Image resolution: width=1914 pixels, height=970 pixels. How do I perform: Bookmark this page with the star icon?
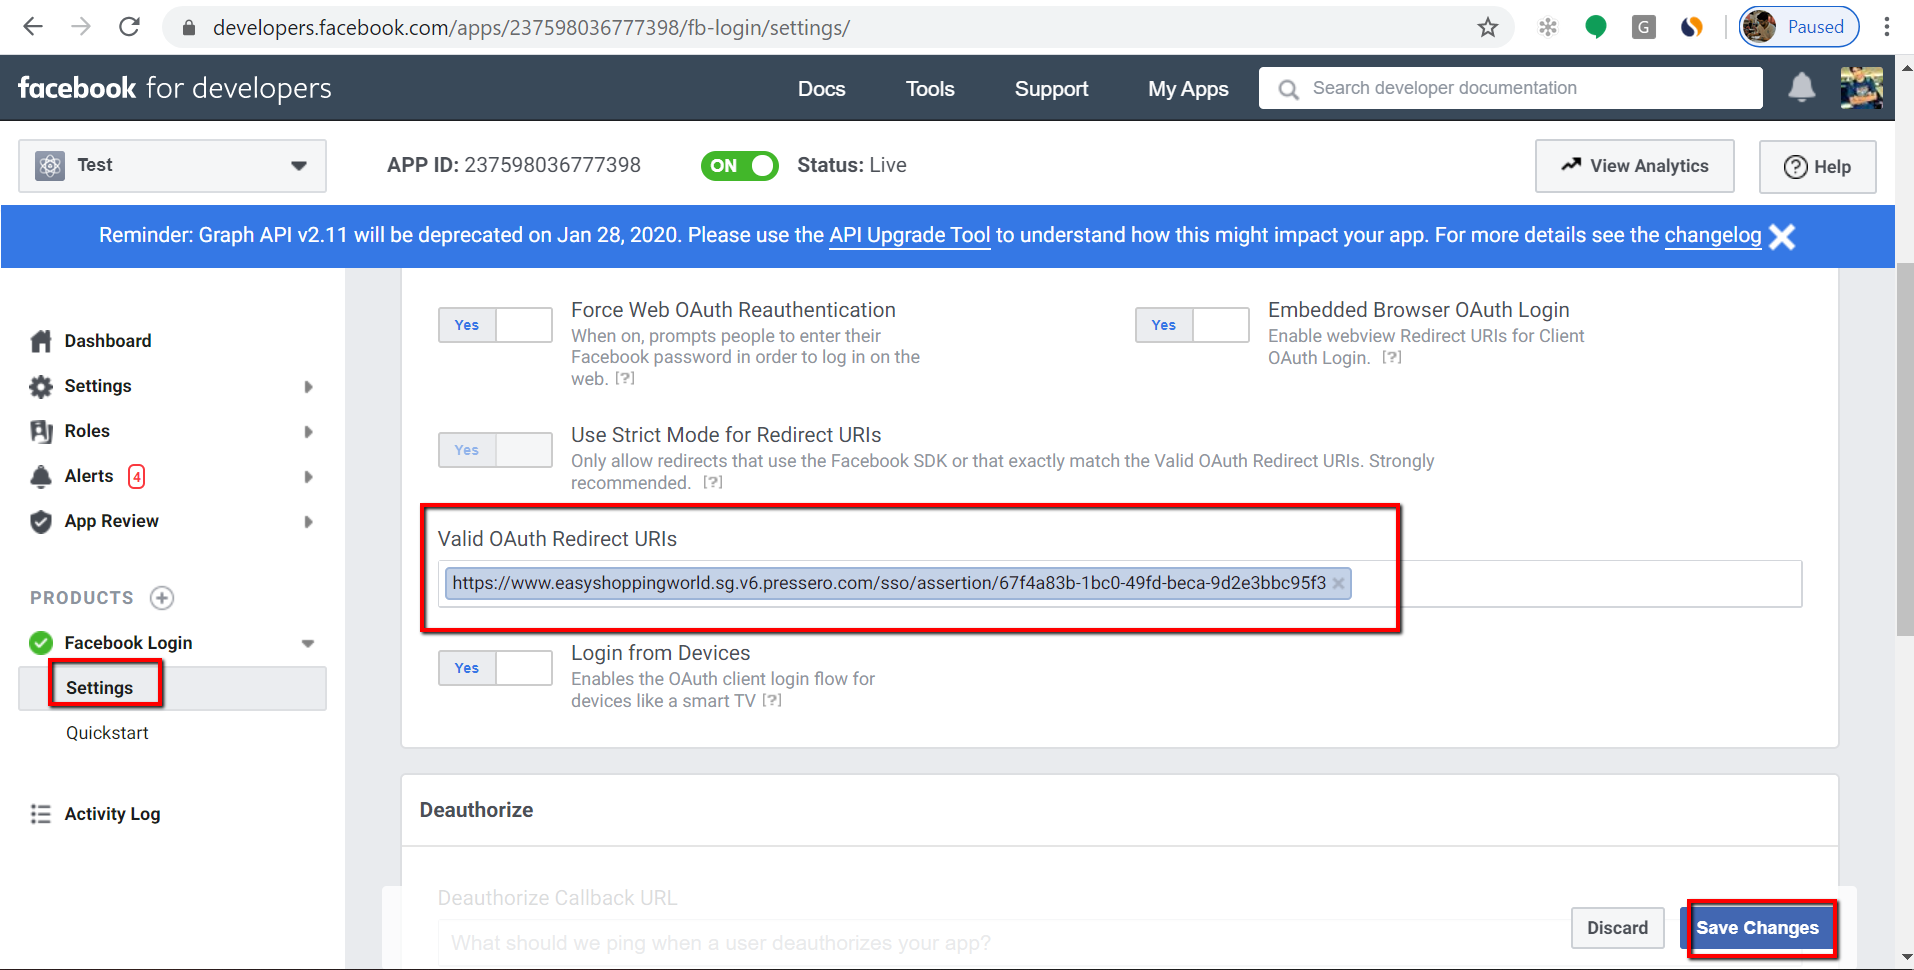coord(1488,27)
